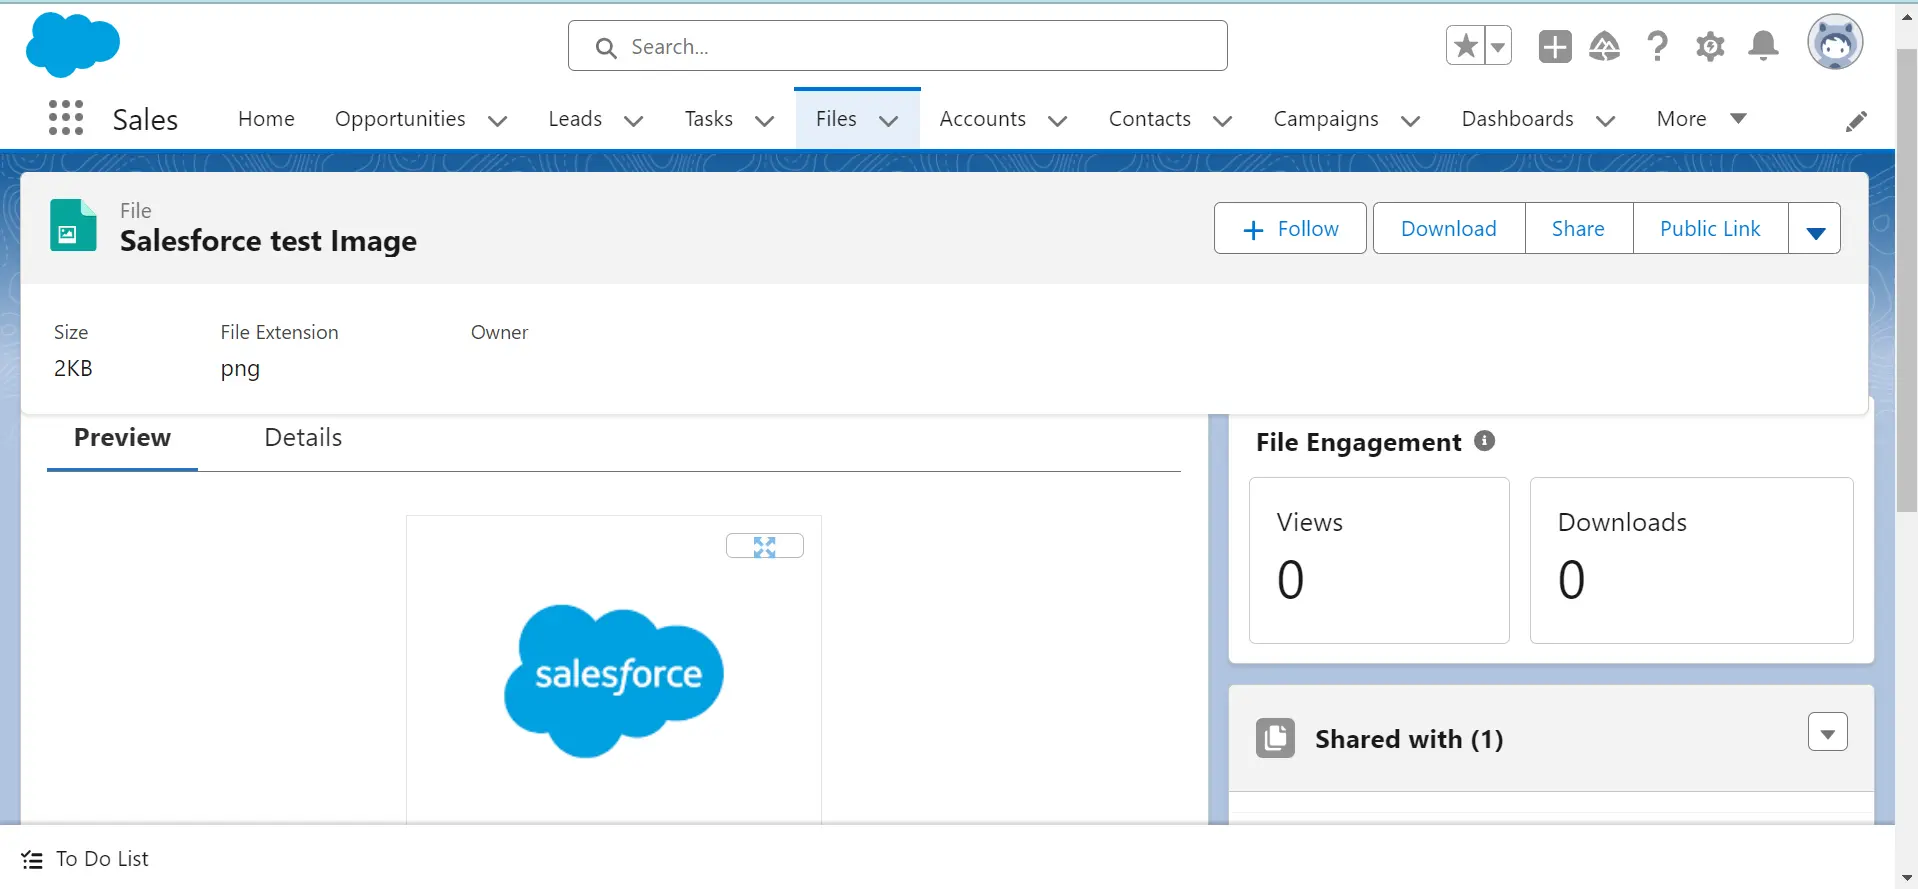Open the Global Actions plus icon
Screen dimensions: 1918x889
point(1555,46)
